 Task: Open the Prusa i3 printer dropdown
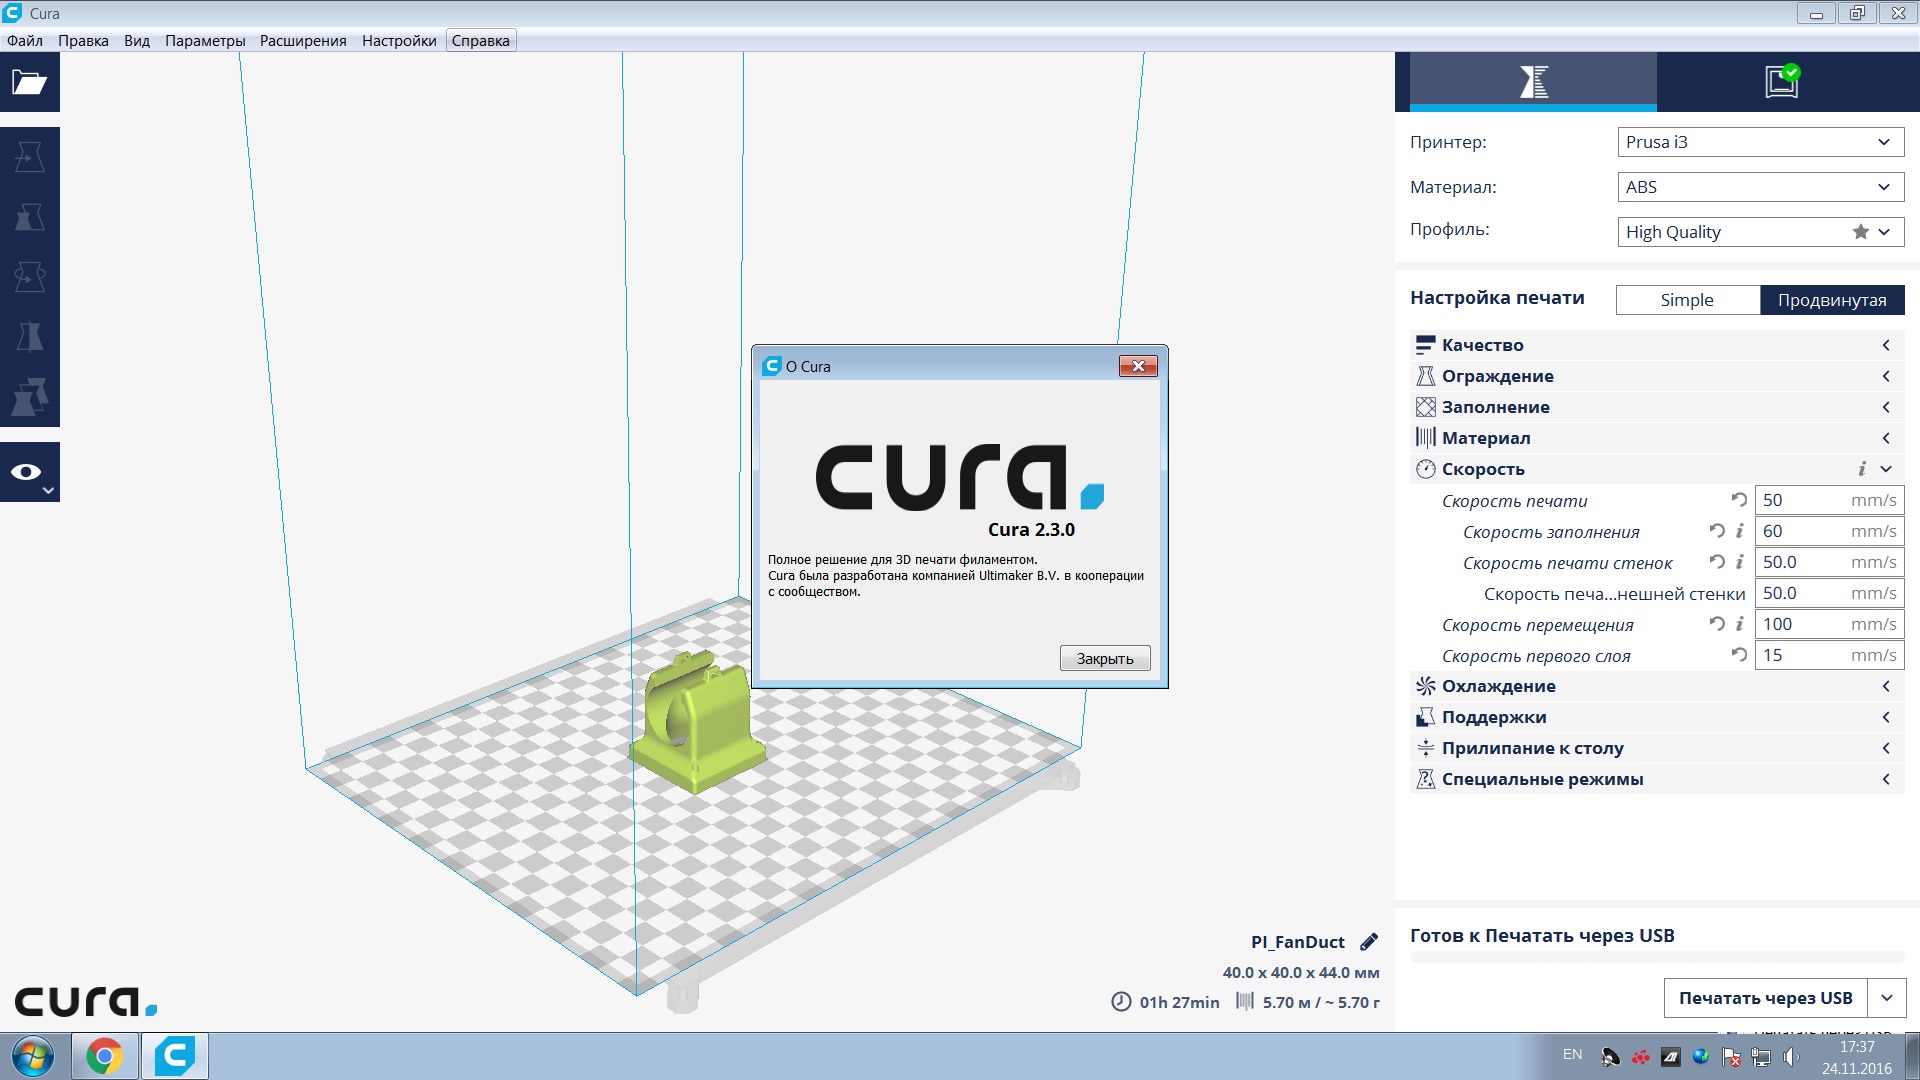point(1760,142)
